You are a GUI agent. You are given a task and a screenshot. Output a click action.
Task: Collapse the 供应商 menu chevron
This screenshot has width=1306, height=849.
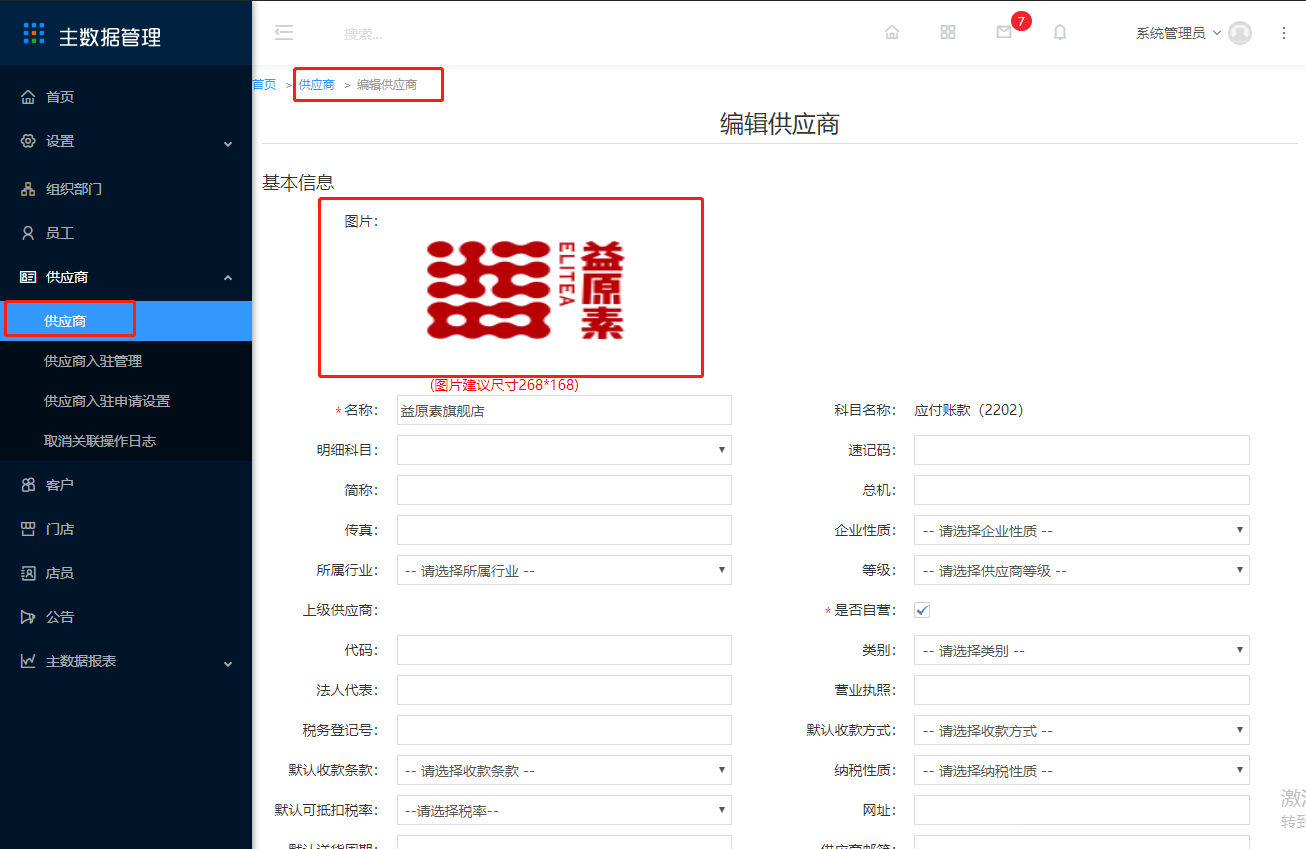coord(228,277)
